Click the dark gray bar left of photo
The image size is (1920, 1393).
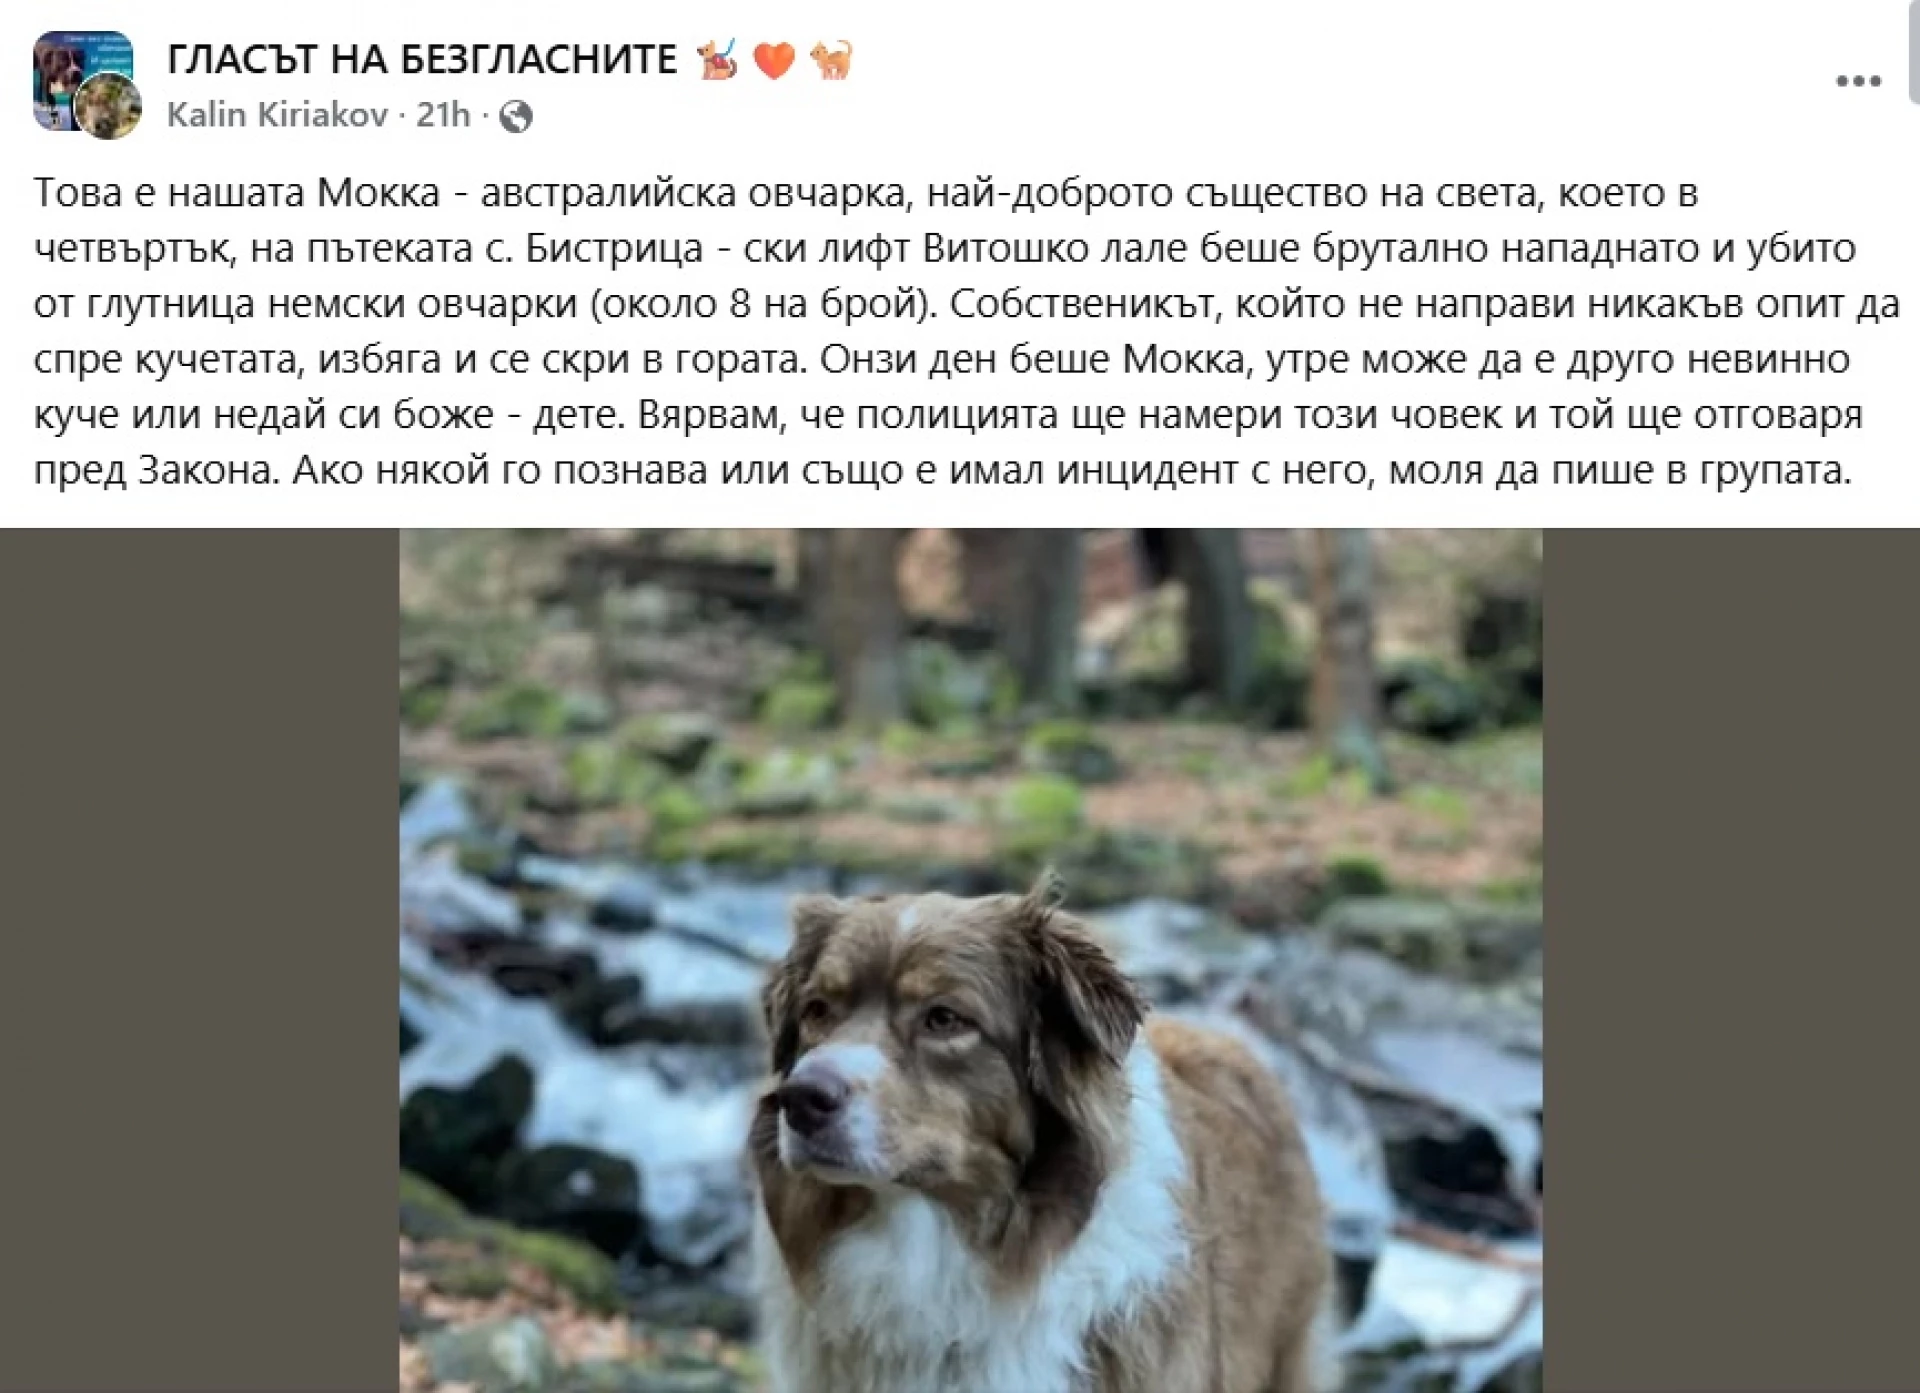[x=200, y=960]
